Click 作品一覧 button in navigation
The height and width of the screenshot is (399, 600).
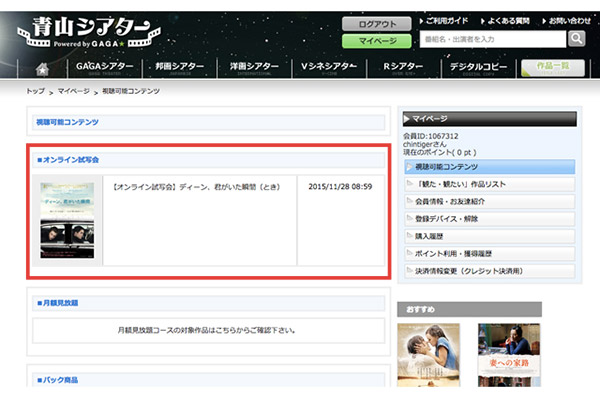coord(553,68)
